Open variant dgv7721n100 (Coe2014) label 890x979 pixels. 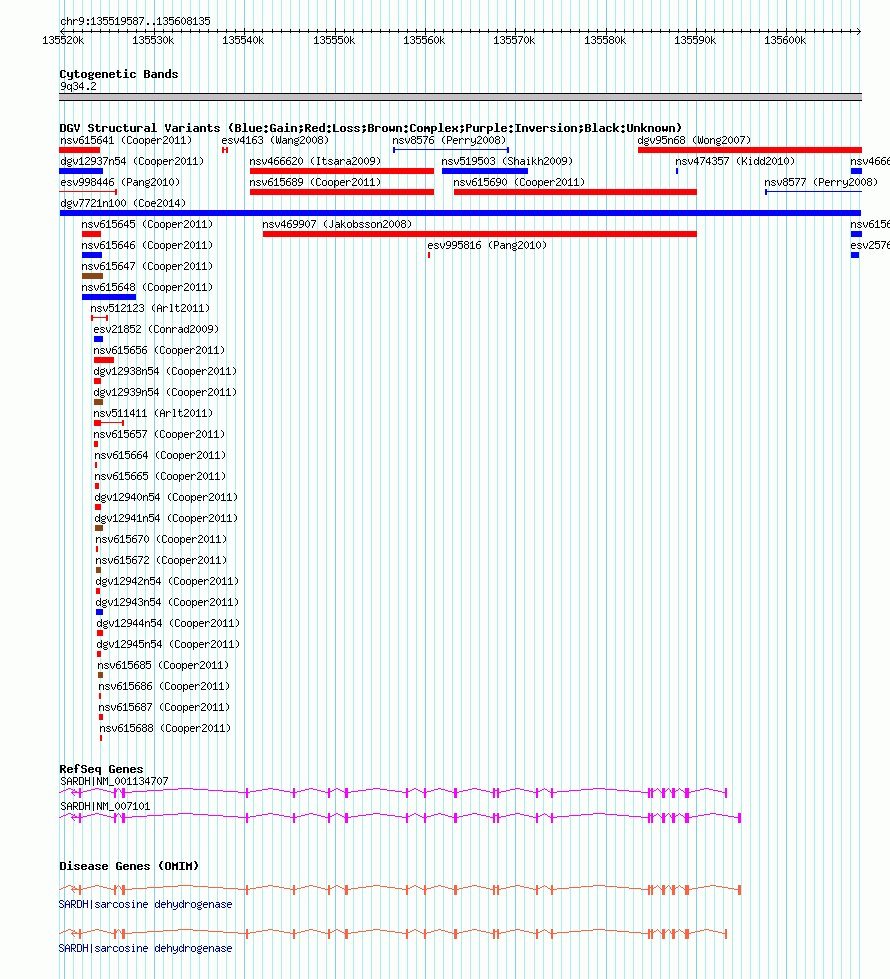pos(123,203)
